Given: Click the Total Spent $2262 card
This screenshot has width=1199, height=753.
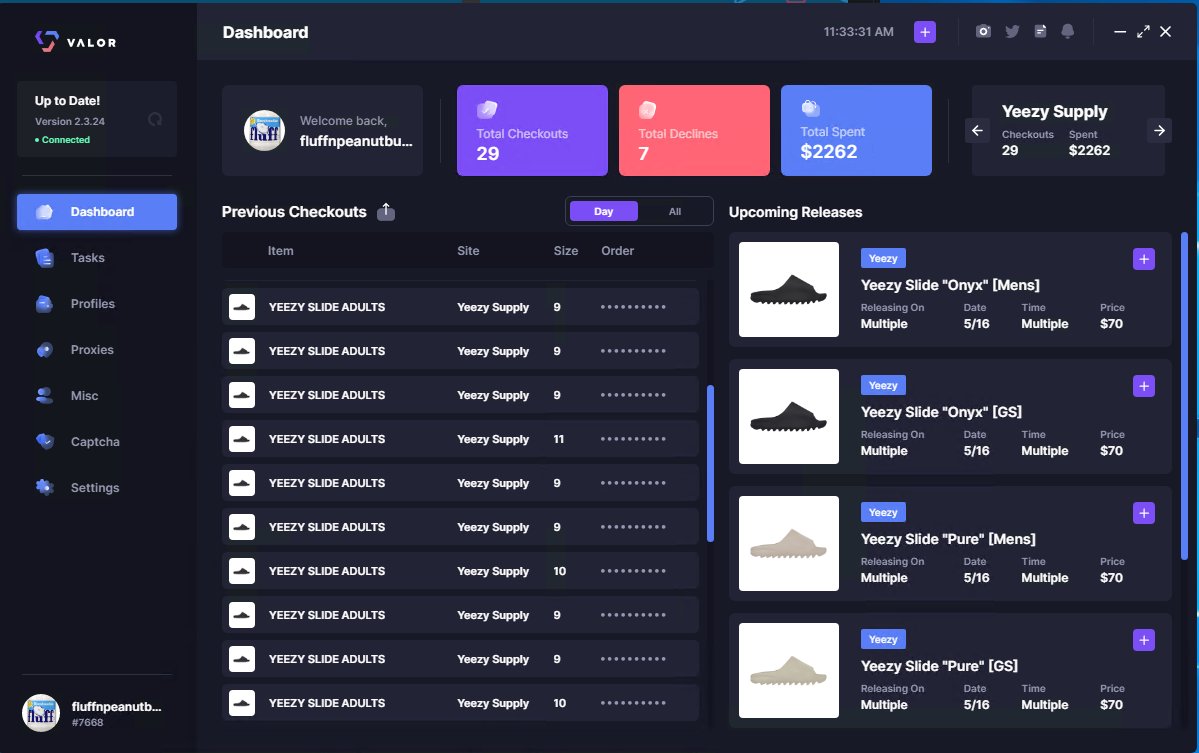Looking at the screenshot, I should coord(856,131).
